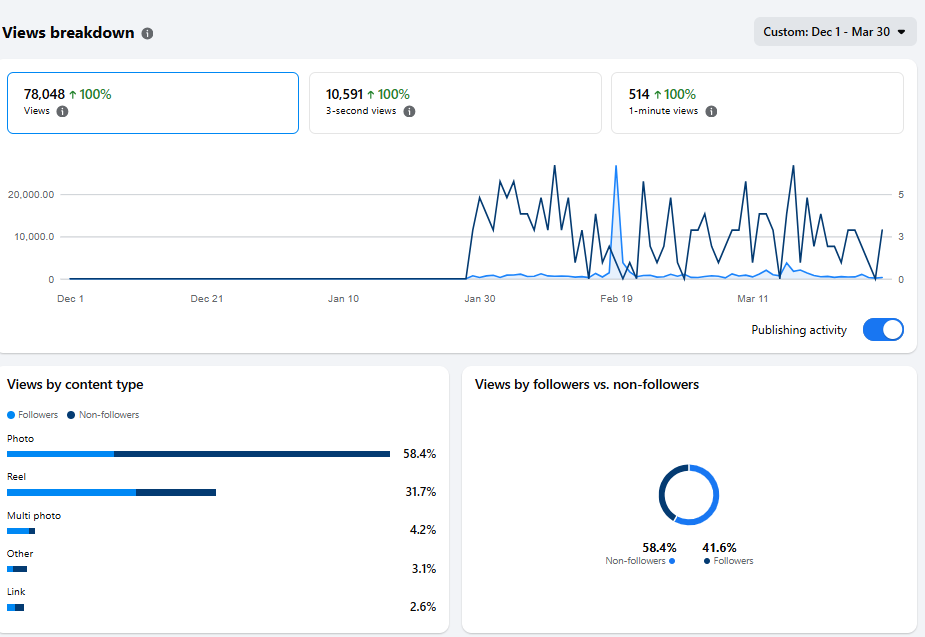Click the Photo content type bar
This screenshot has height=637, width=925.
(200, 453)
